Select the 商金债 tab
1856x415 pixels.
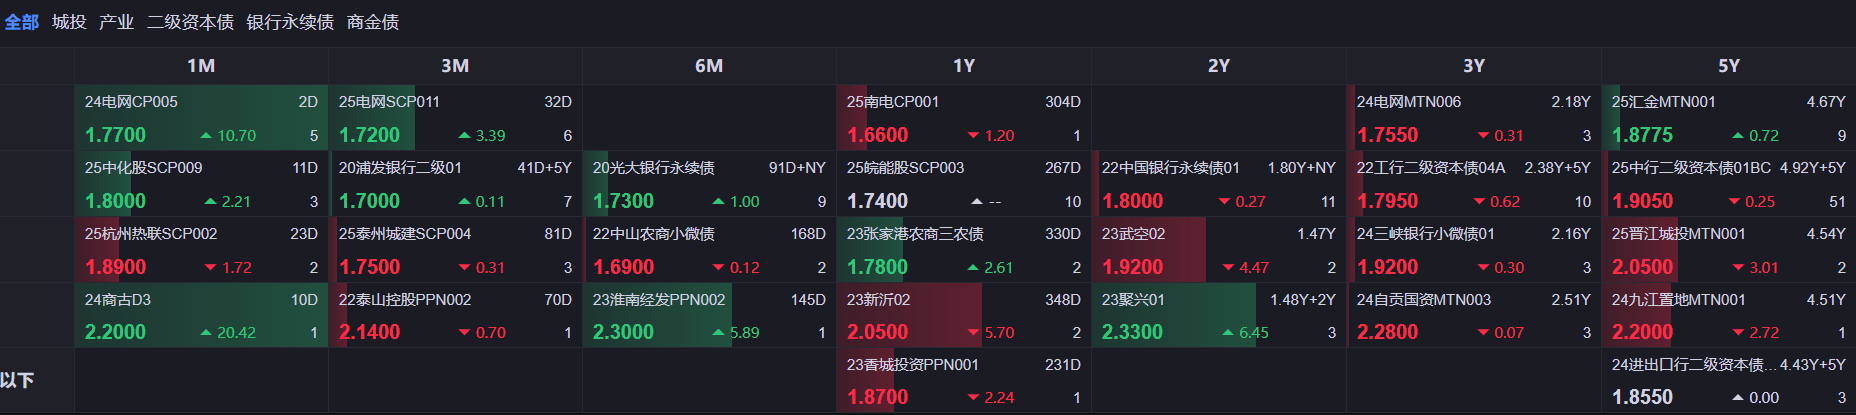[x=373, y=22]
